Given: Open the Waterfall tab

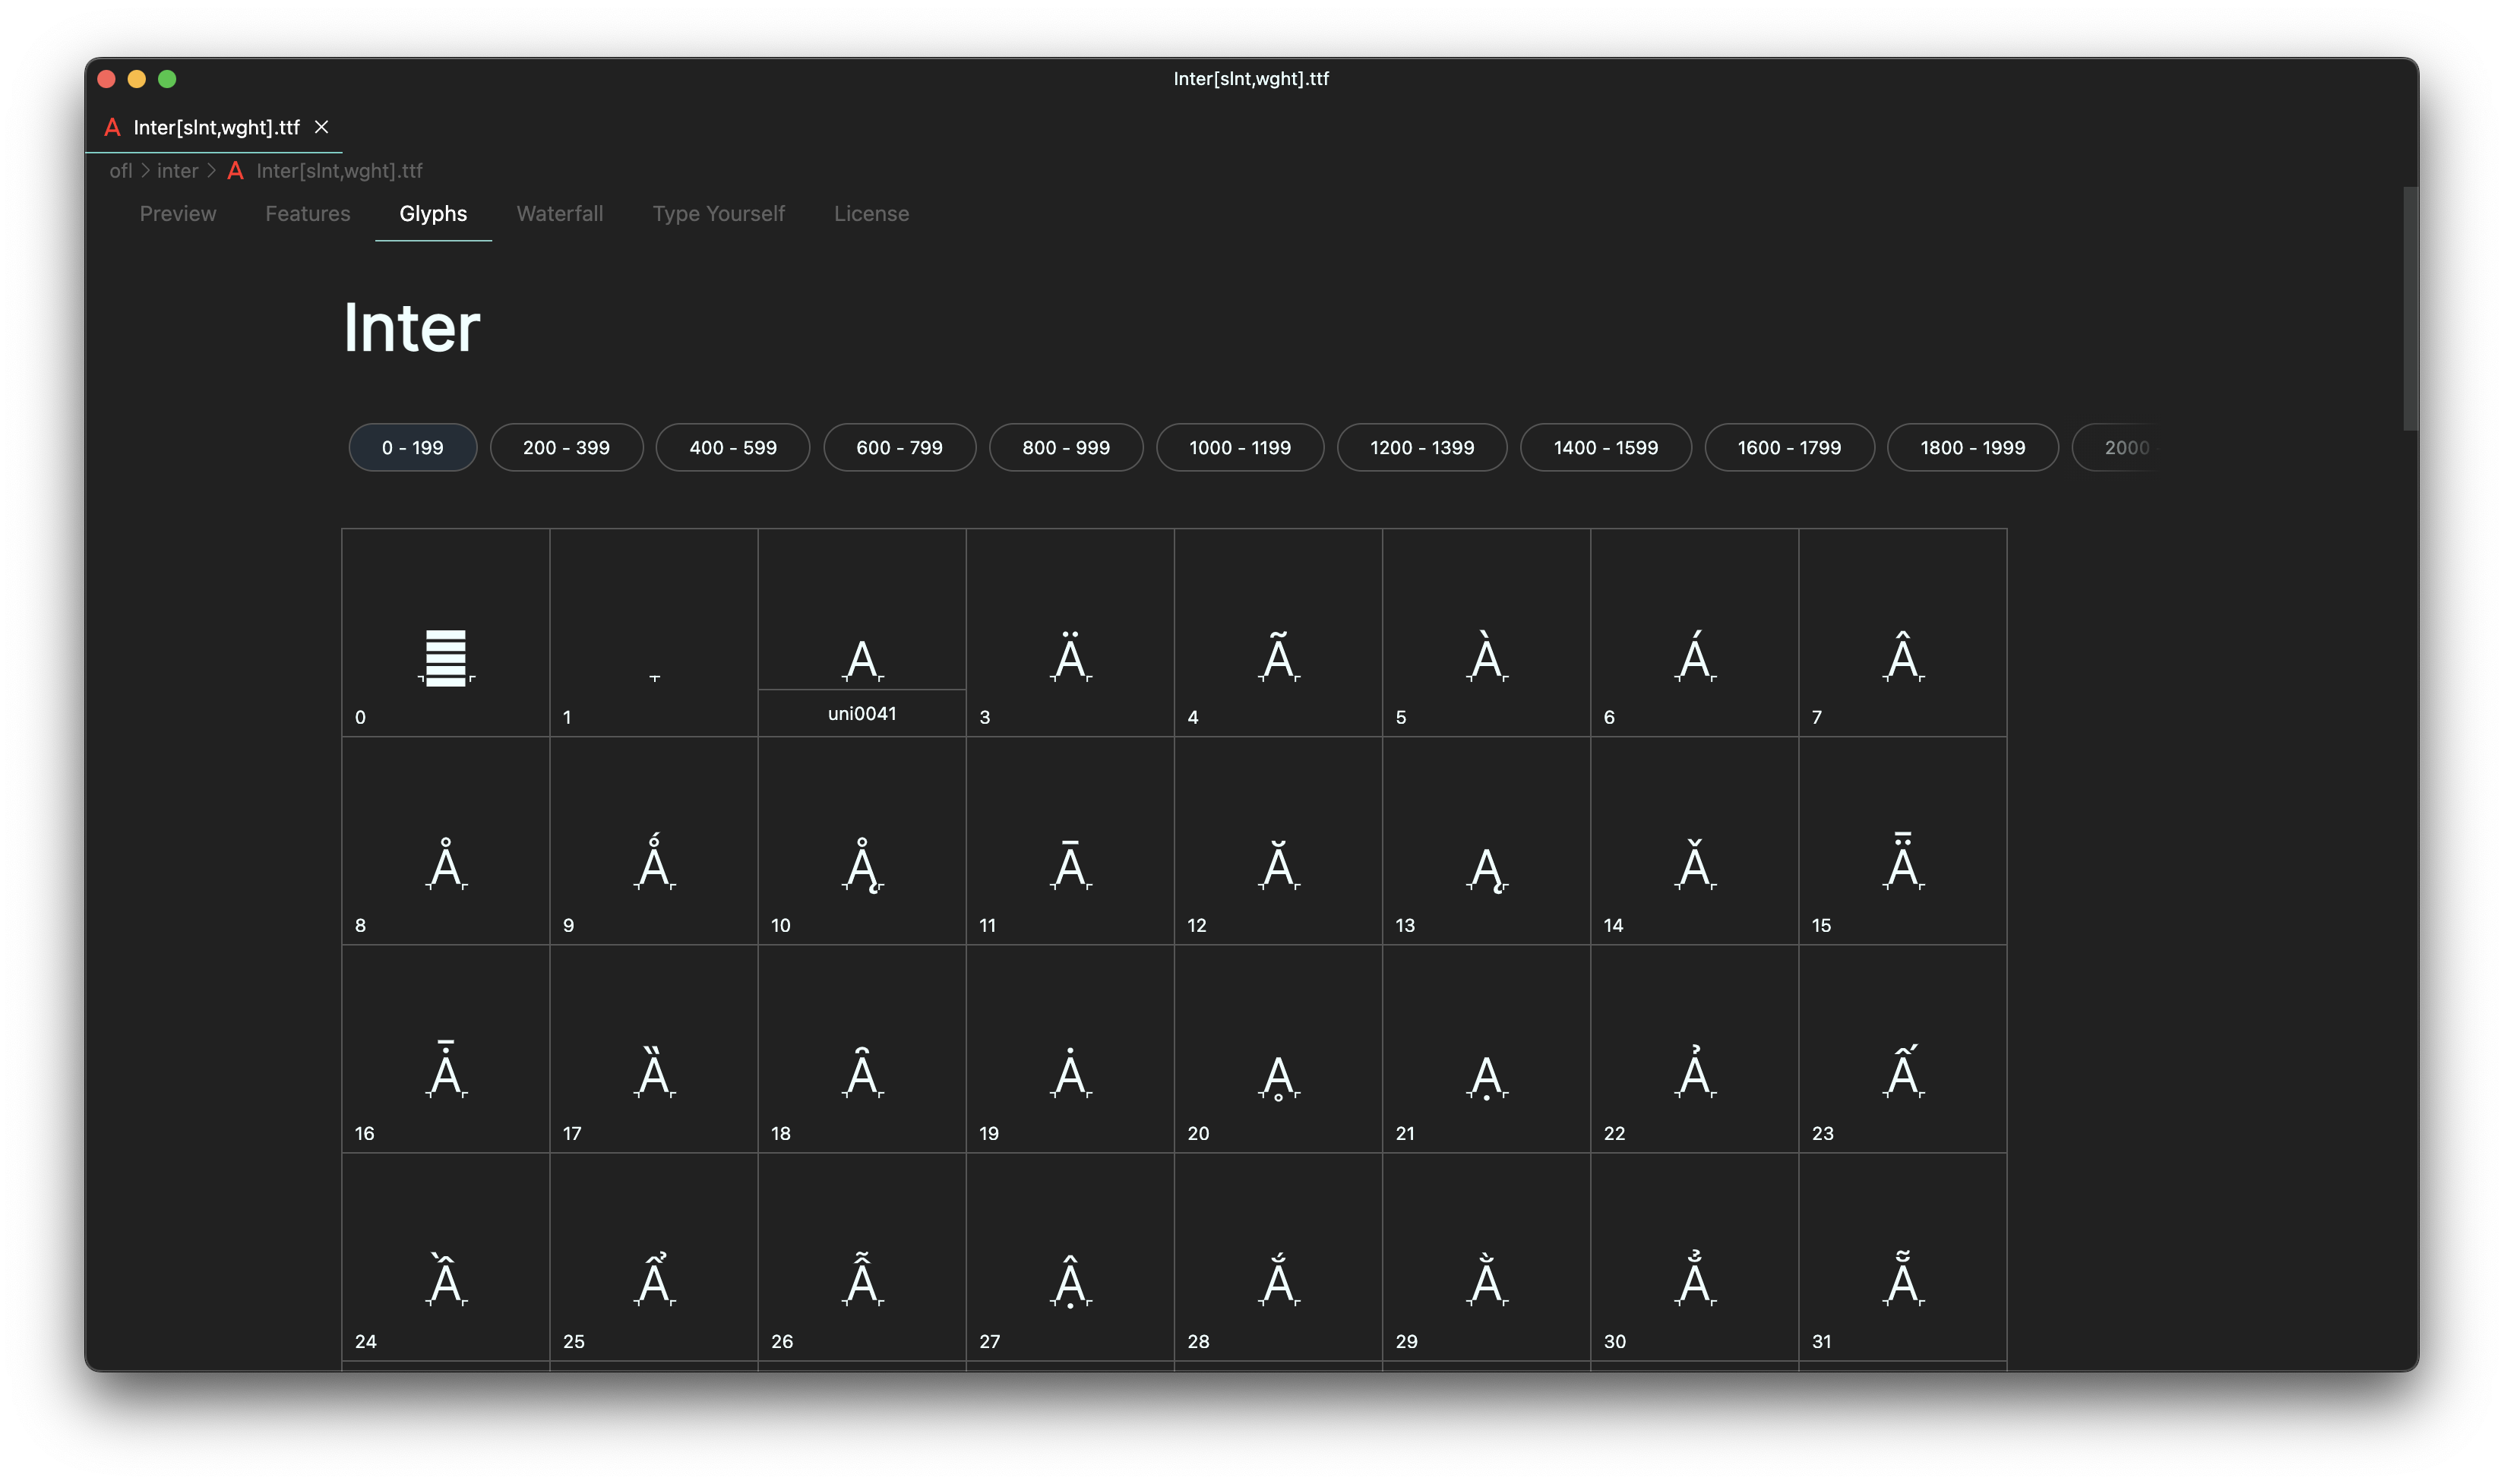Looking at the screenshot, I should click(559, 214).
